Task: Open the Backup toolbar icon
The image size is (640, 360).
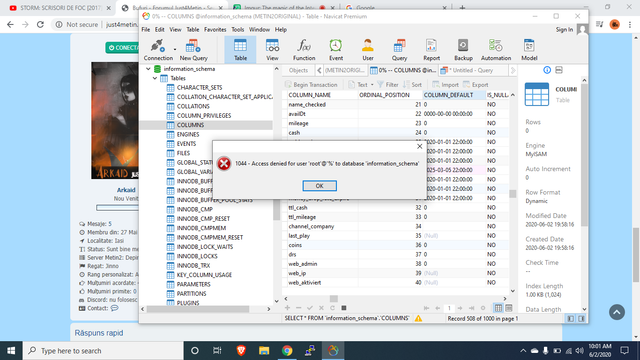Action: click(463, 50)
